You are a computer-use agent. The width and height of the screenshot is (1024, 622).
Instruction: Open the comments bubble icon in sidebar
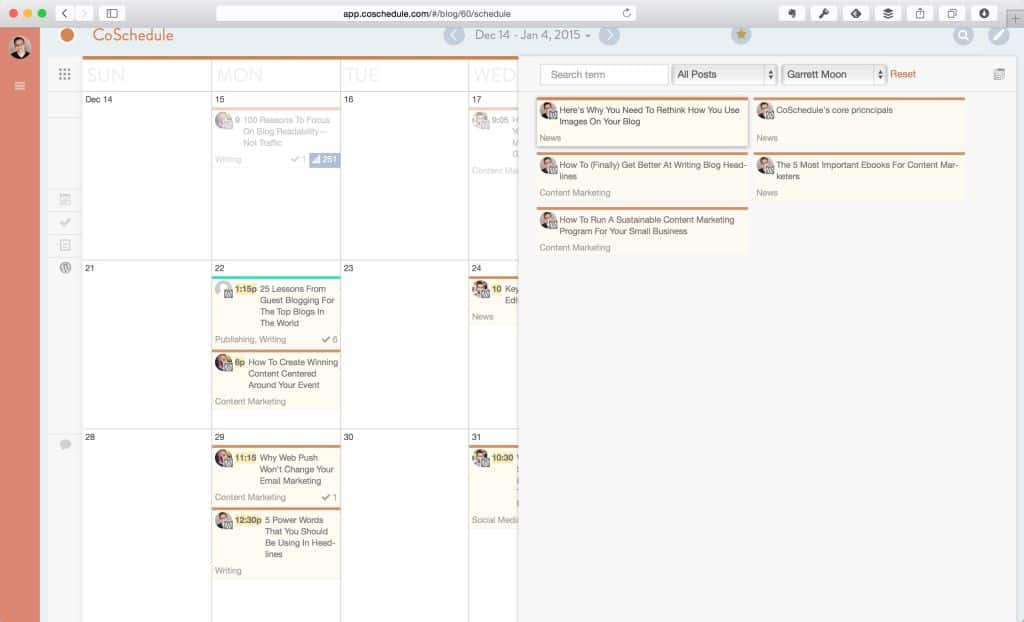63,444
